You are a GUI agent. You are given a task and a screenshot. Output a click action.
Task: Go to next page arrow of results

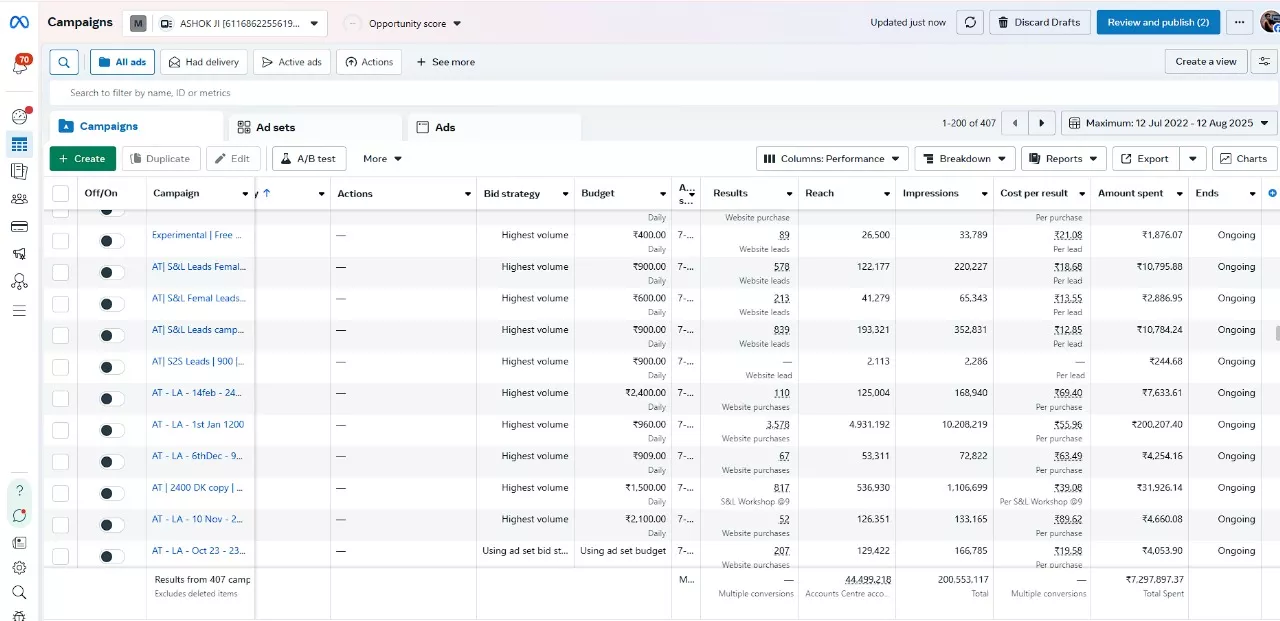1041,123
